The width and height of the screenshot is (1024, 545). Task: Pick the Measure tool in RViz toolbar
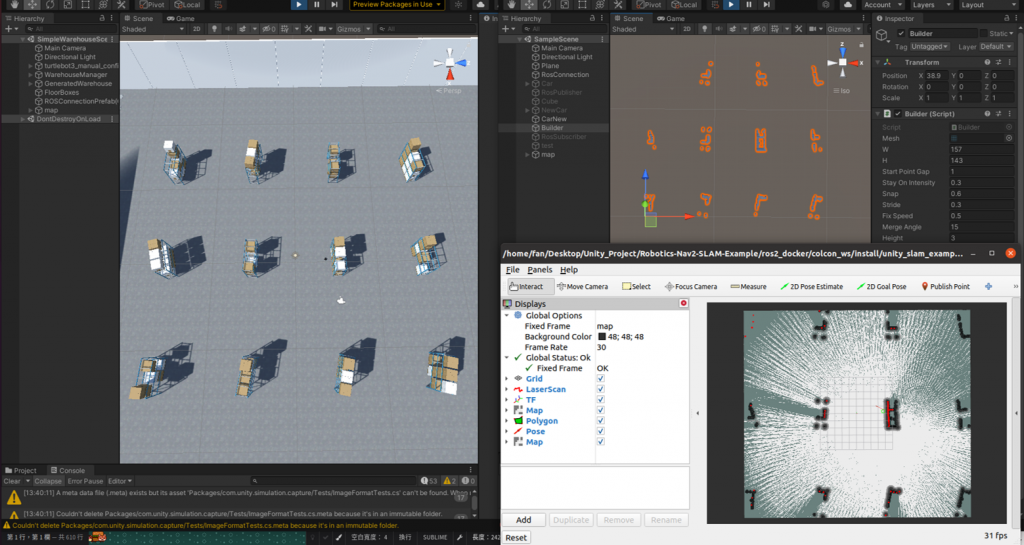[748, 286]
